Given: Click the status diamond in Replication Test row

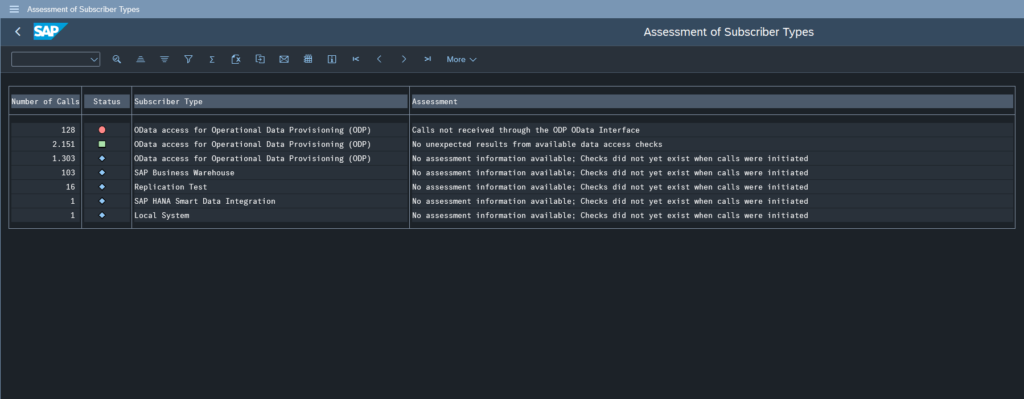Looking at the screenshot, I should pos(102,187).
